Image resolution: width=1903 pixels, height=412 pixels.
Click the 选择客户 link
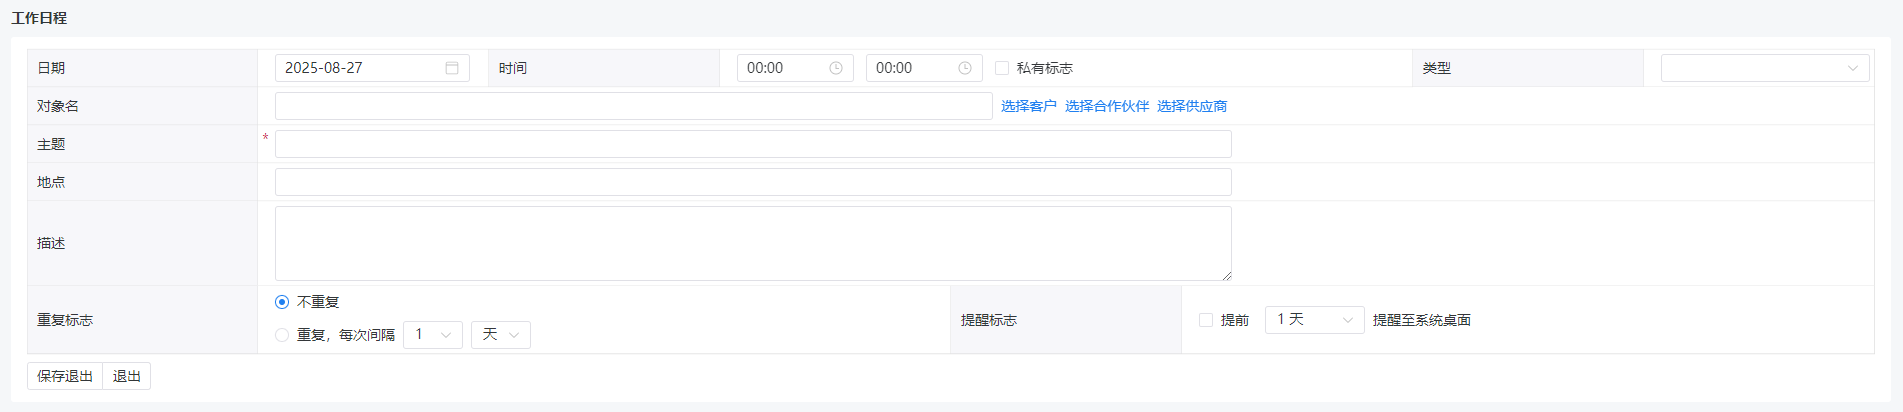(x=1028, y=106)
